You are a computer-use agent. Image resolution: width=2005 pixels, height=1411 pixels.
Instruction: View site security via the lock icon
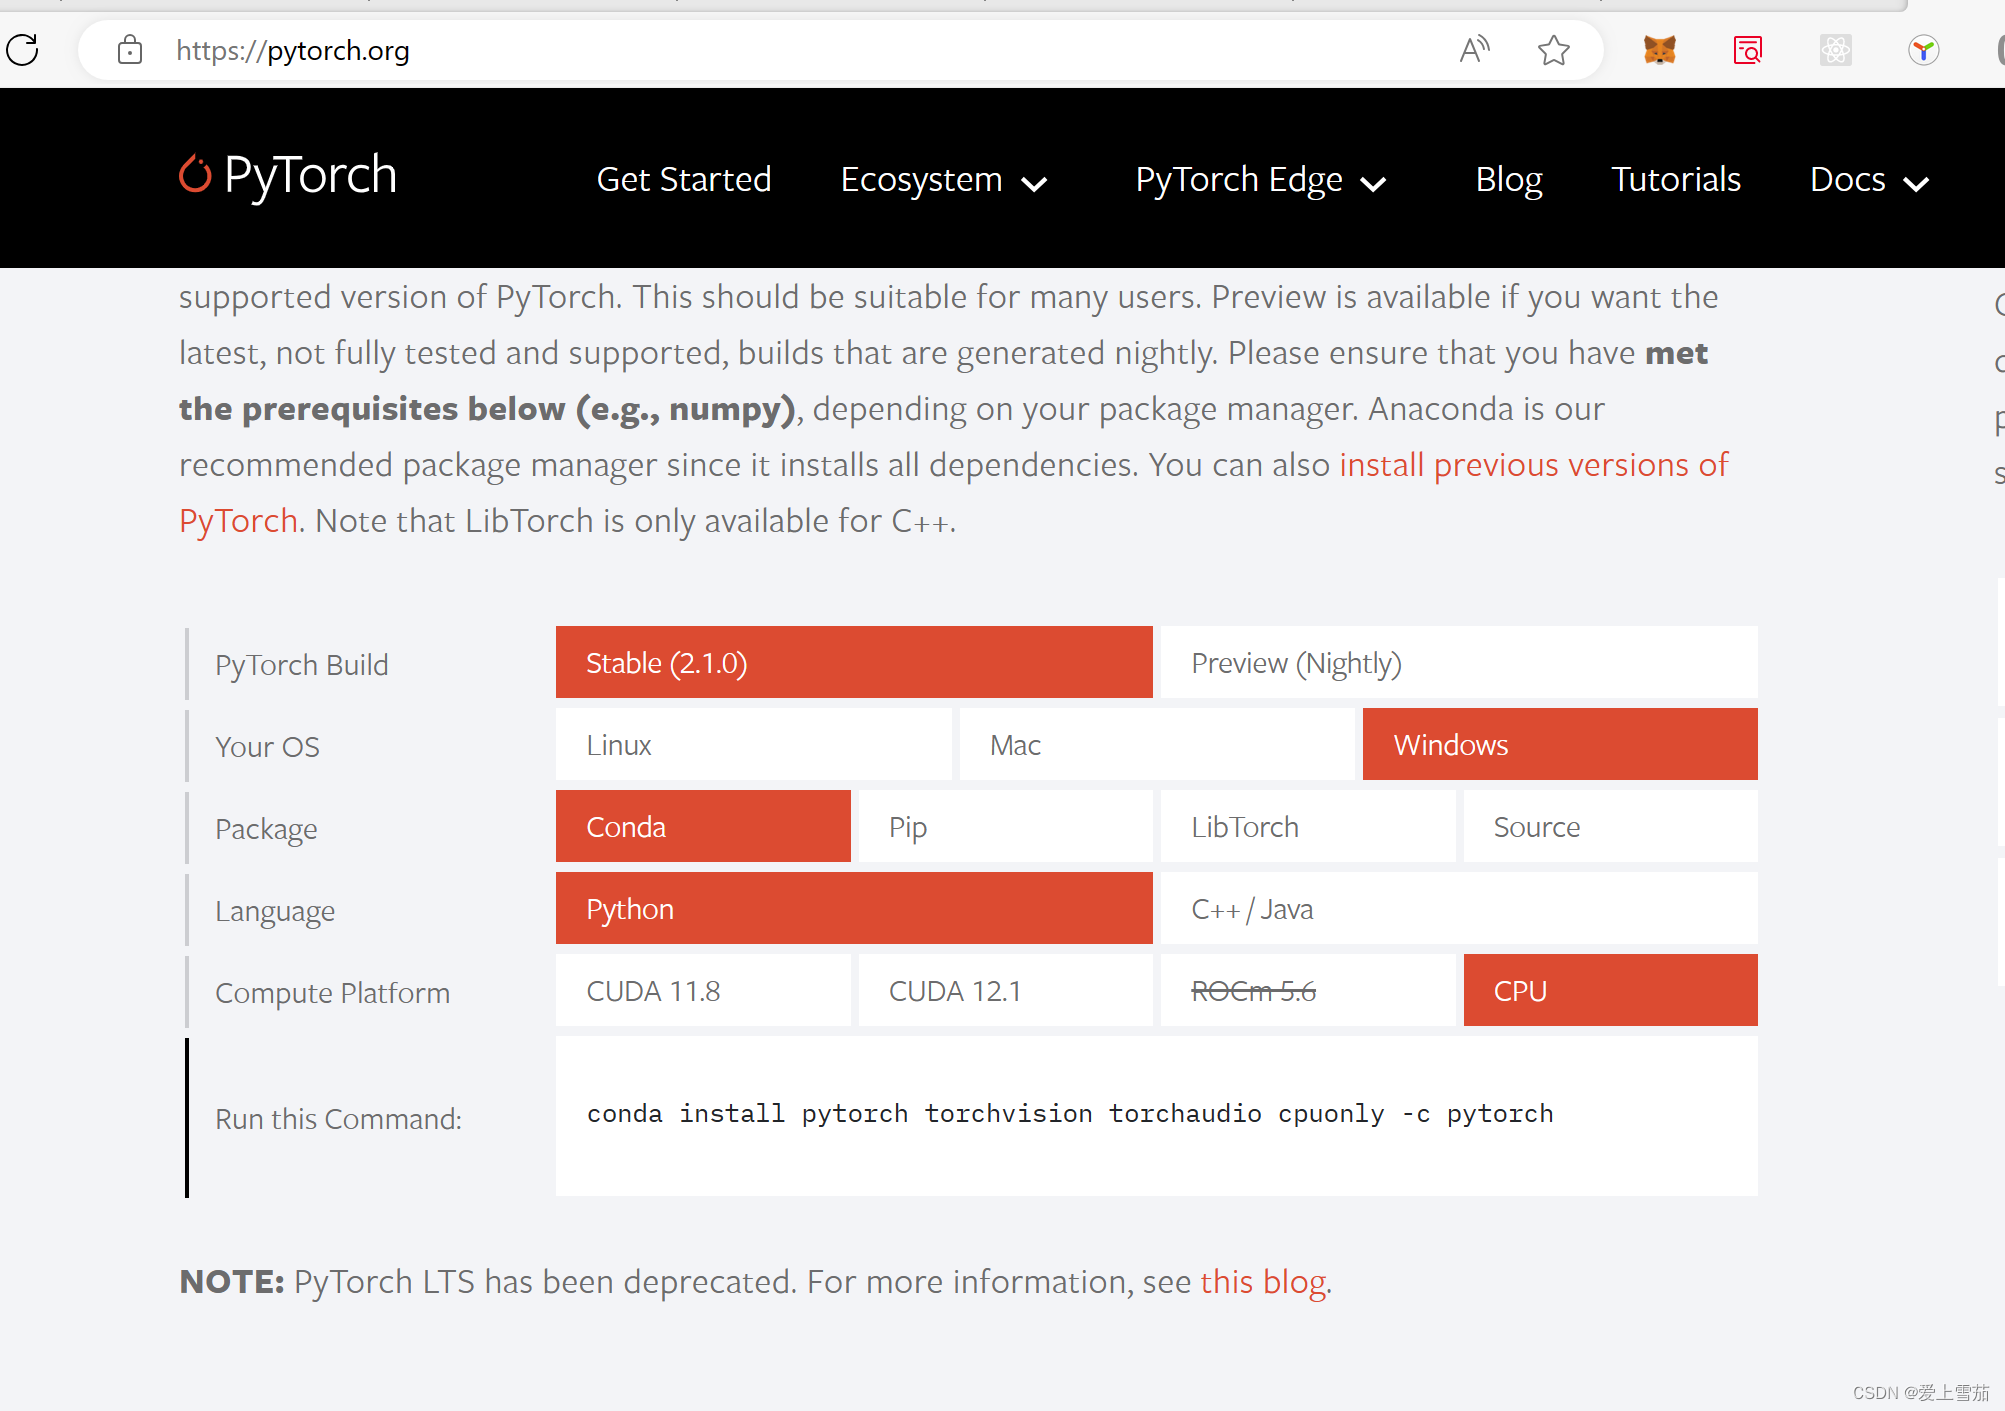(130, 50)
